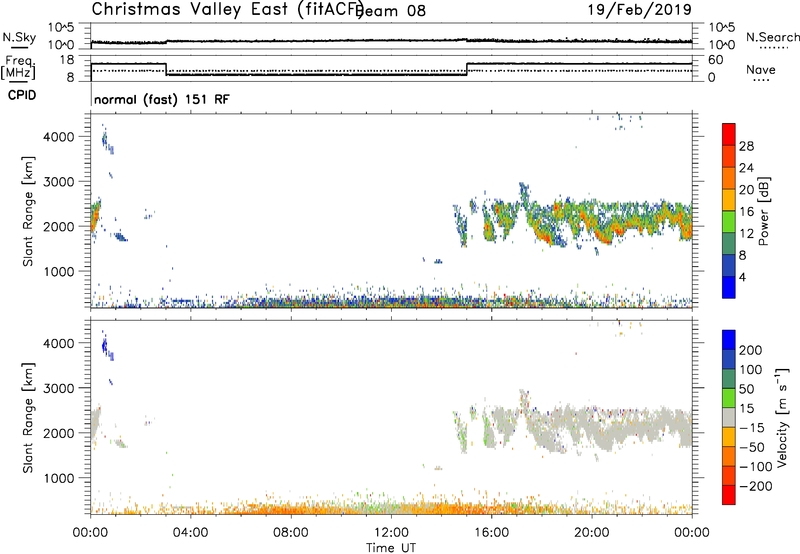Click the "Freq. [MHz]" label

[x=18, y=68]
